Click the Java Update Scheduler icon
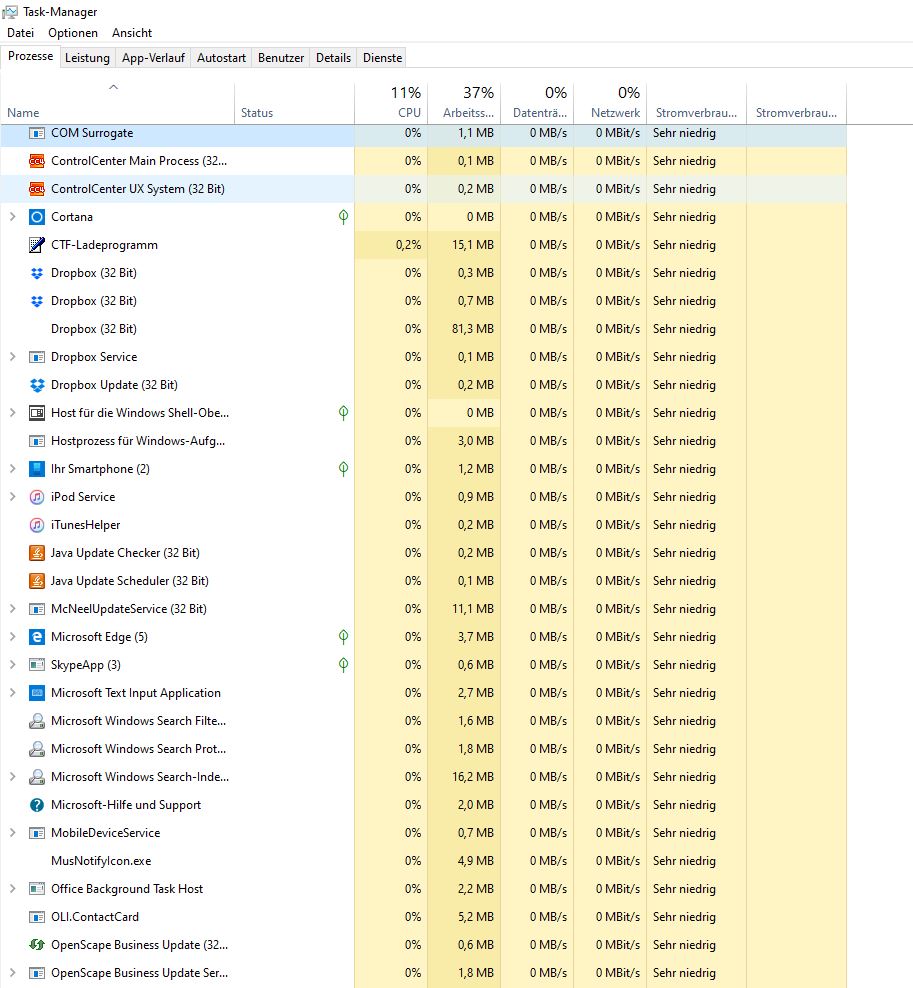 click(37, 580)
